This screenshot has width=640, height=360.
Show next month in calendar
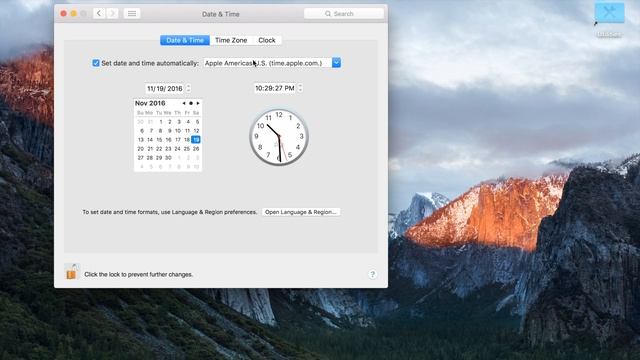198,103
